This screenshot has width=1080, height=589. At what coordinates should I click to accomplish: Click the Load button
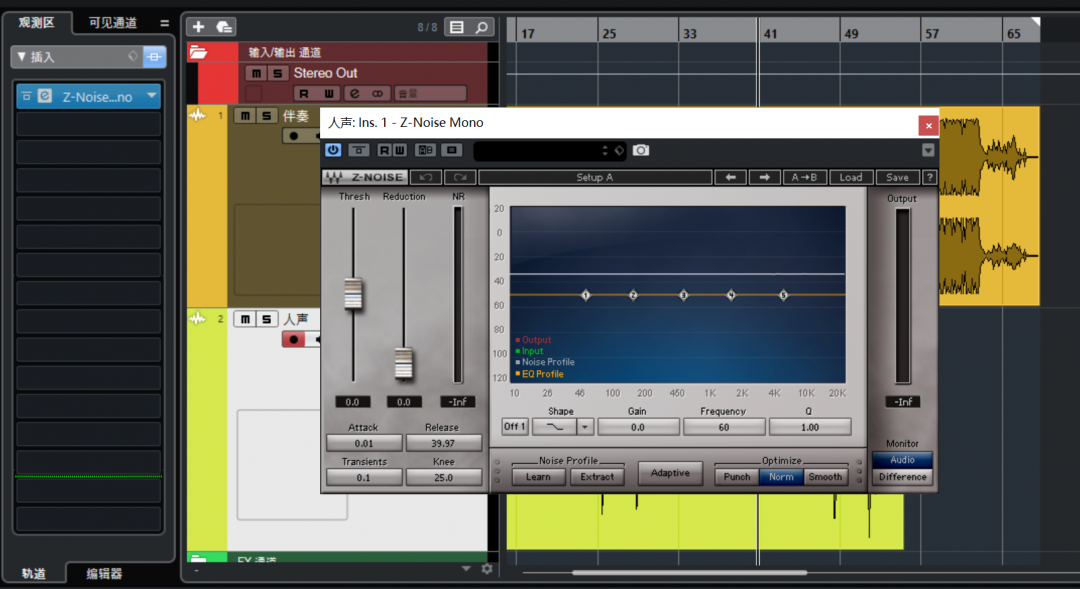(x=851, y=177)
